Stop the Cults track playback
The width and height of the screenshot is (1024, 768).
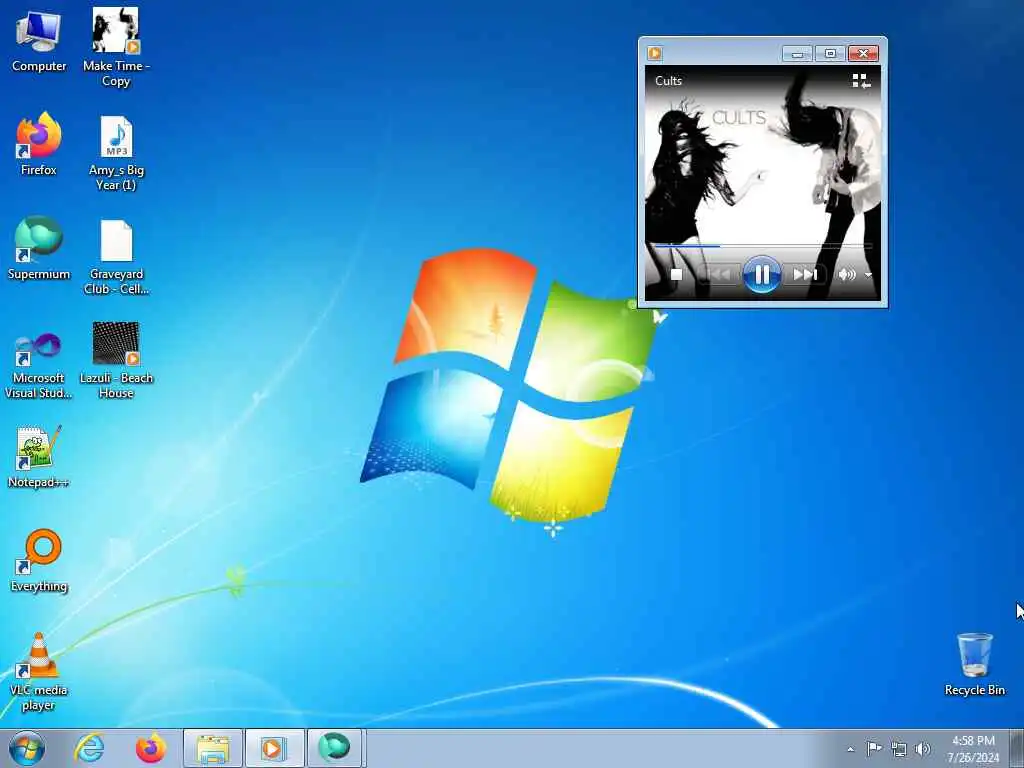coord(677,275)
